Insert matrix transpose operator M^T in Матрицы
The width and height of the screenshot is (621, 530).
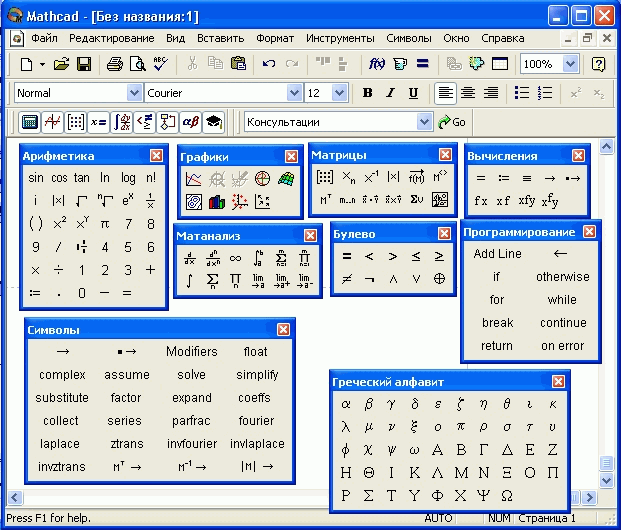point(325,200)
